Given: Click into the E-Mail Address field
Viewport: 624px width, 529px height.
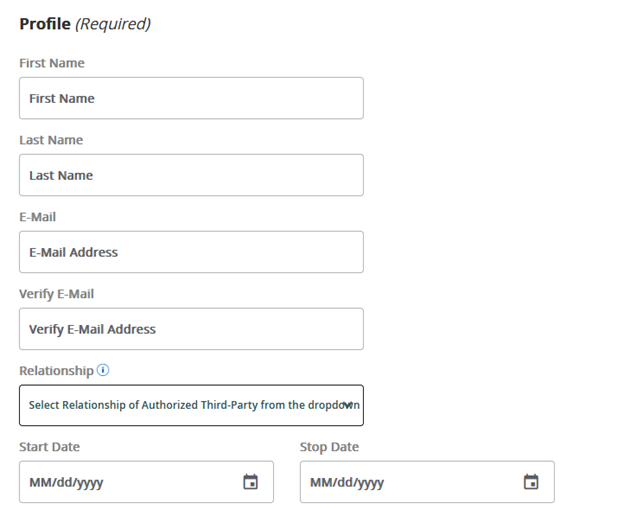Looking at the screenshot, I should [x=191, y=252].
